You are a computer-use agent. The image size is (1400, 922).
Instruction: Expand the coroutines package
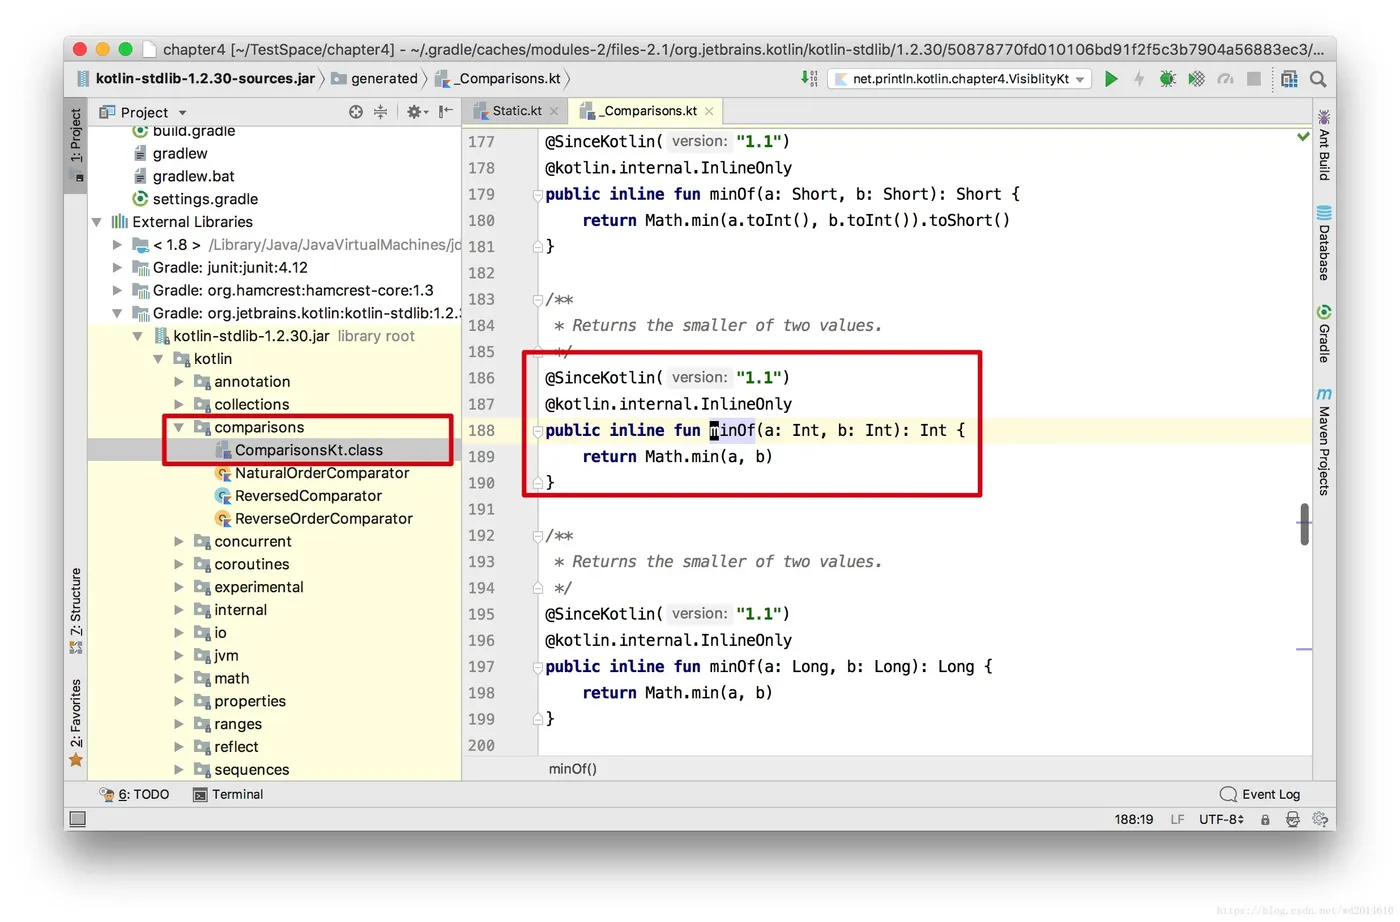(179, 565)
